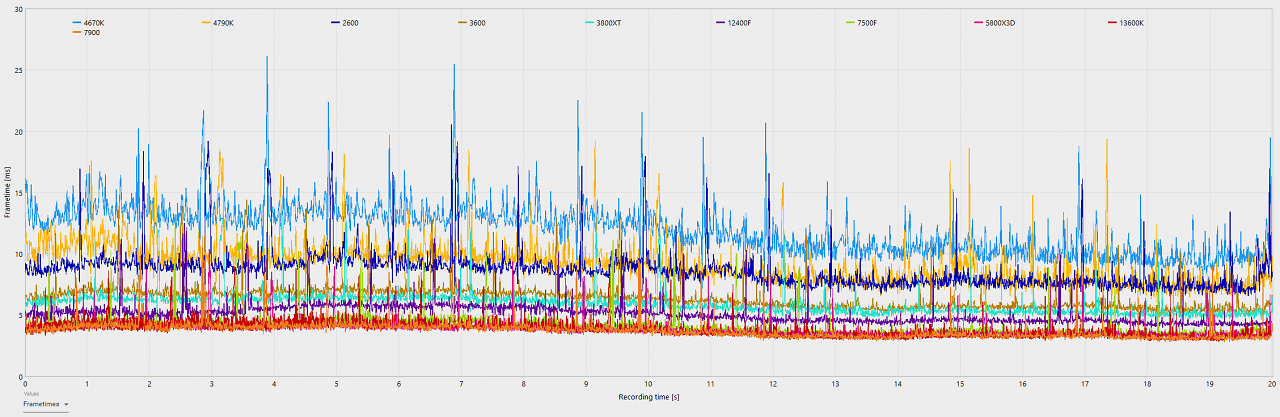
Task: Open the Frametimes values dropdown
Action: (46, 404)
